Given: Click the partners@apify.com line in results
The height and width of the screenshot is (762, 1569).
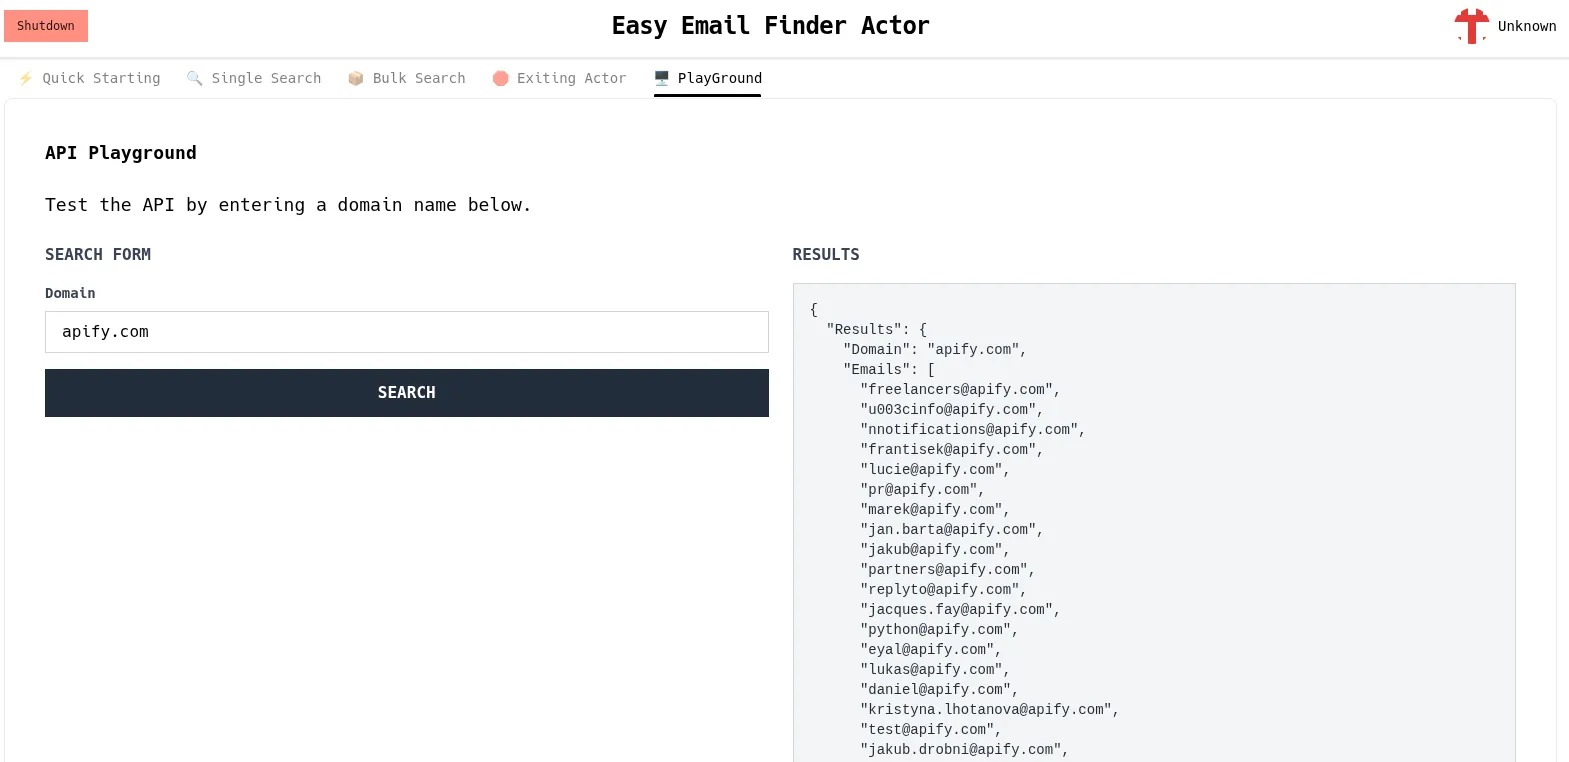Looking at the screenshot, I should tap(945, 570).
